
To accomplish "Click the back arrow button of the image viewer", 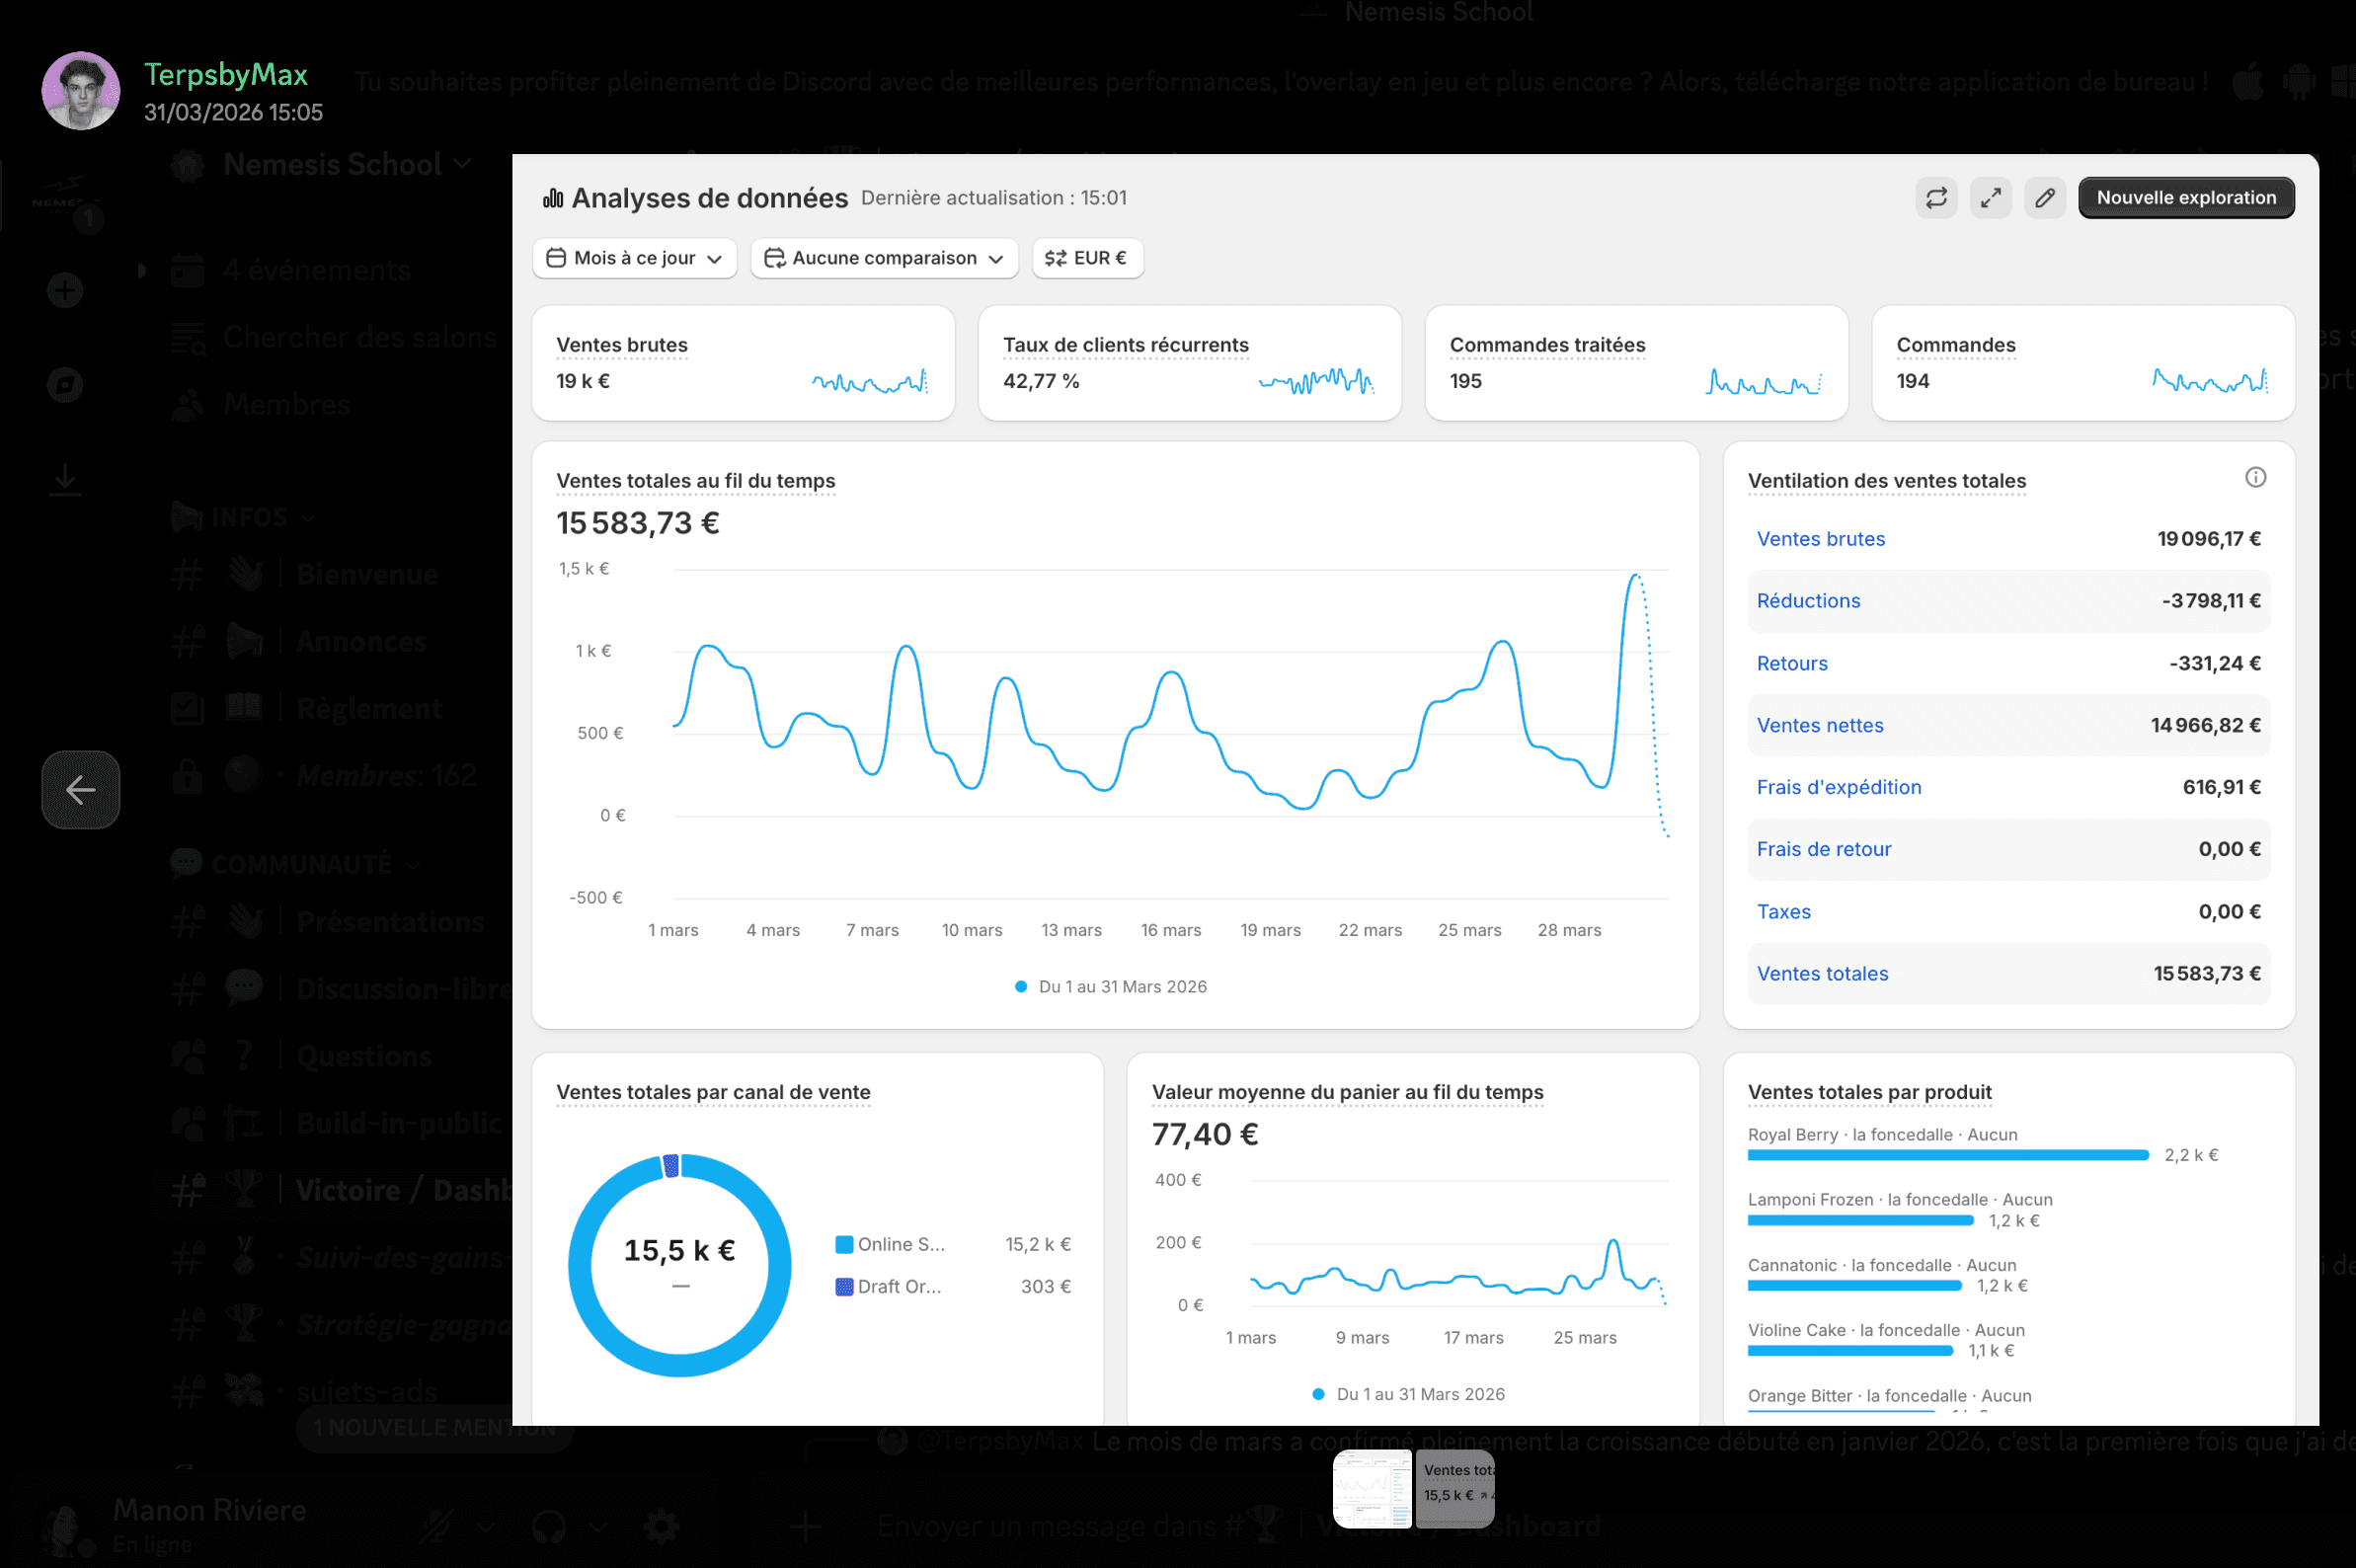I will pyautogui.click(x=81, y=790).
